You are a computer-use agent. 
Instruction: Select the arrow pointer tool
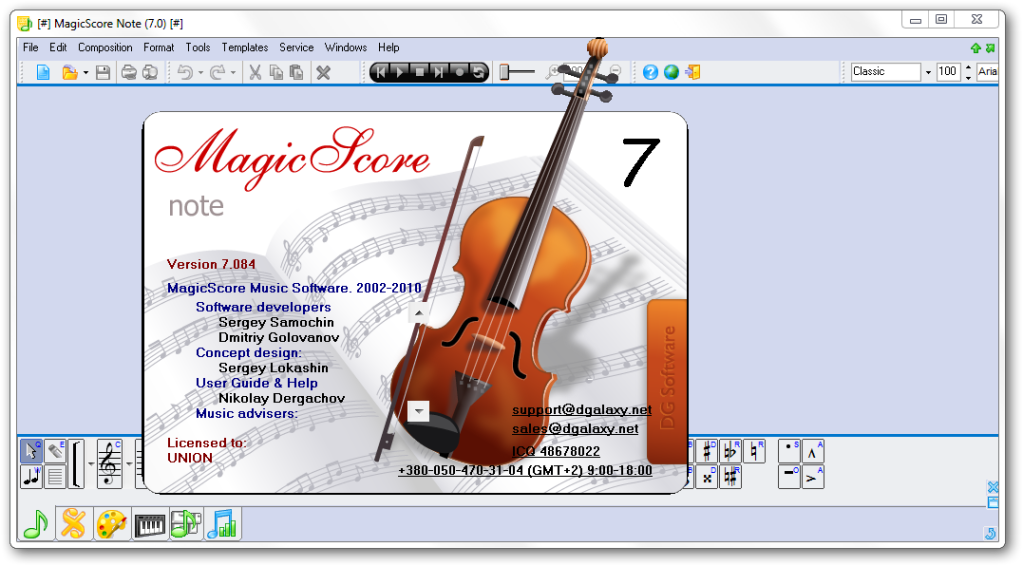point(31,451)
